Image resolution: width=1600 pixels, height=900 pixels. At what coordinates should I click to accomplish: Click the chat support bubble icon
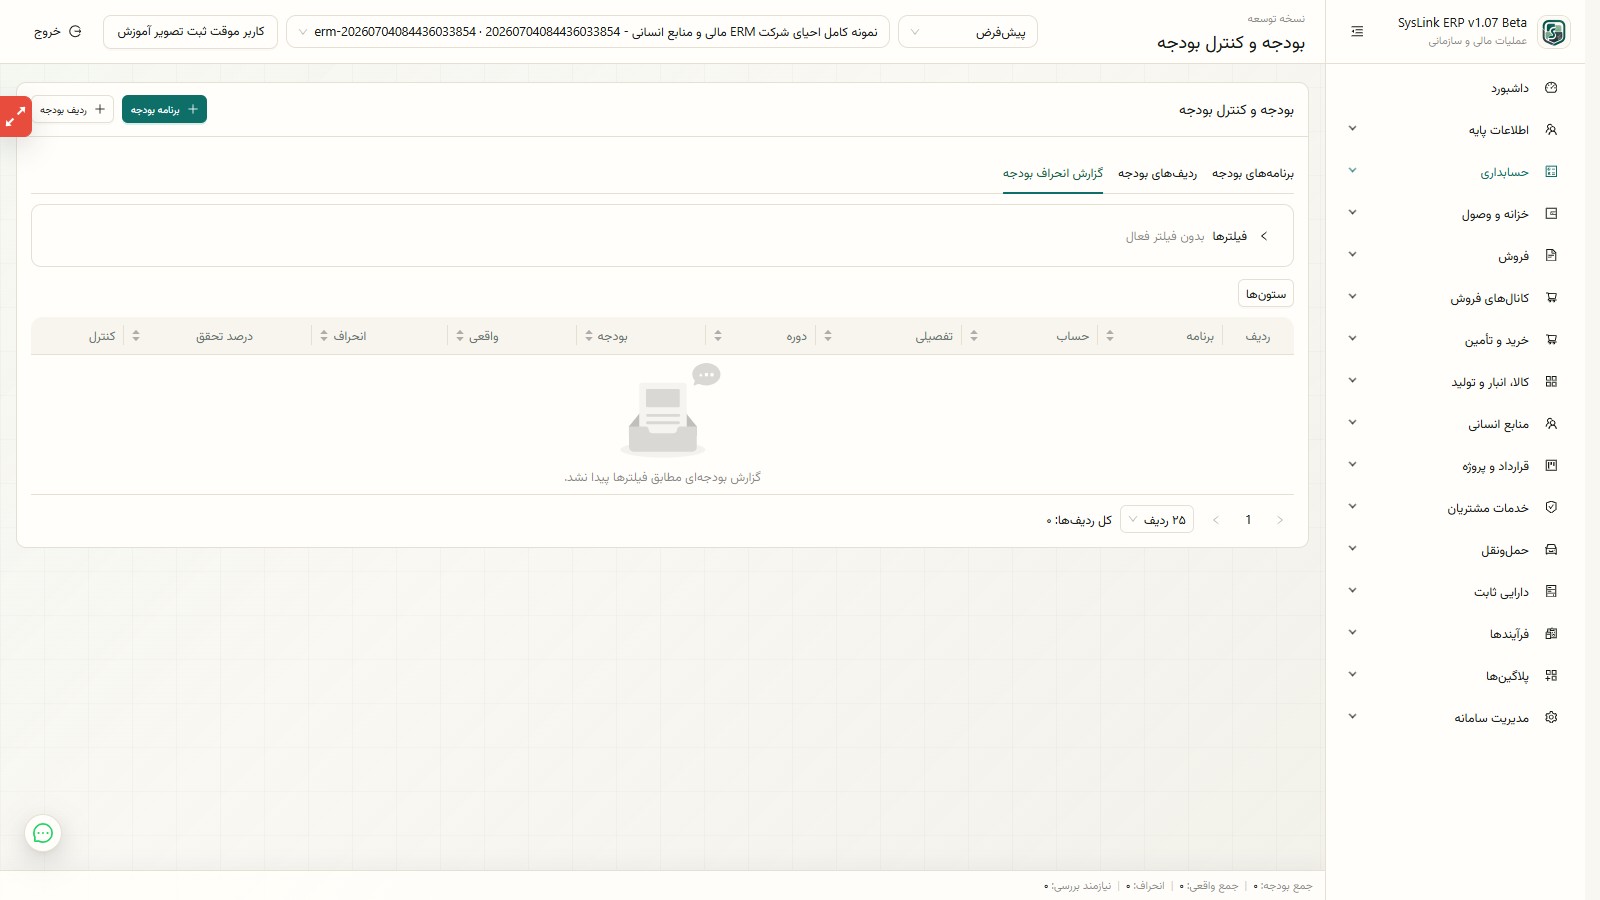[x=43, y=833]
